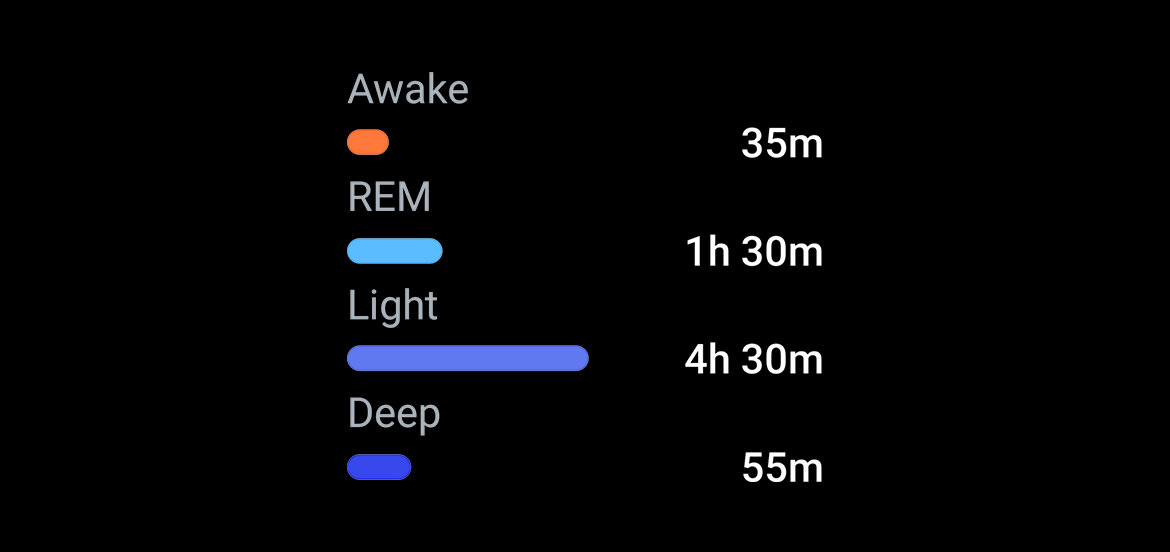
Task: Select the orange Awake bar
Action: click(x=368, y=142)
